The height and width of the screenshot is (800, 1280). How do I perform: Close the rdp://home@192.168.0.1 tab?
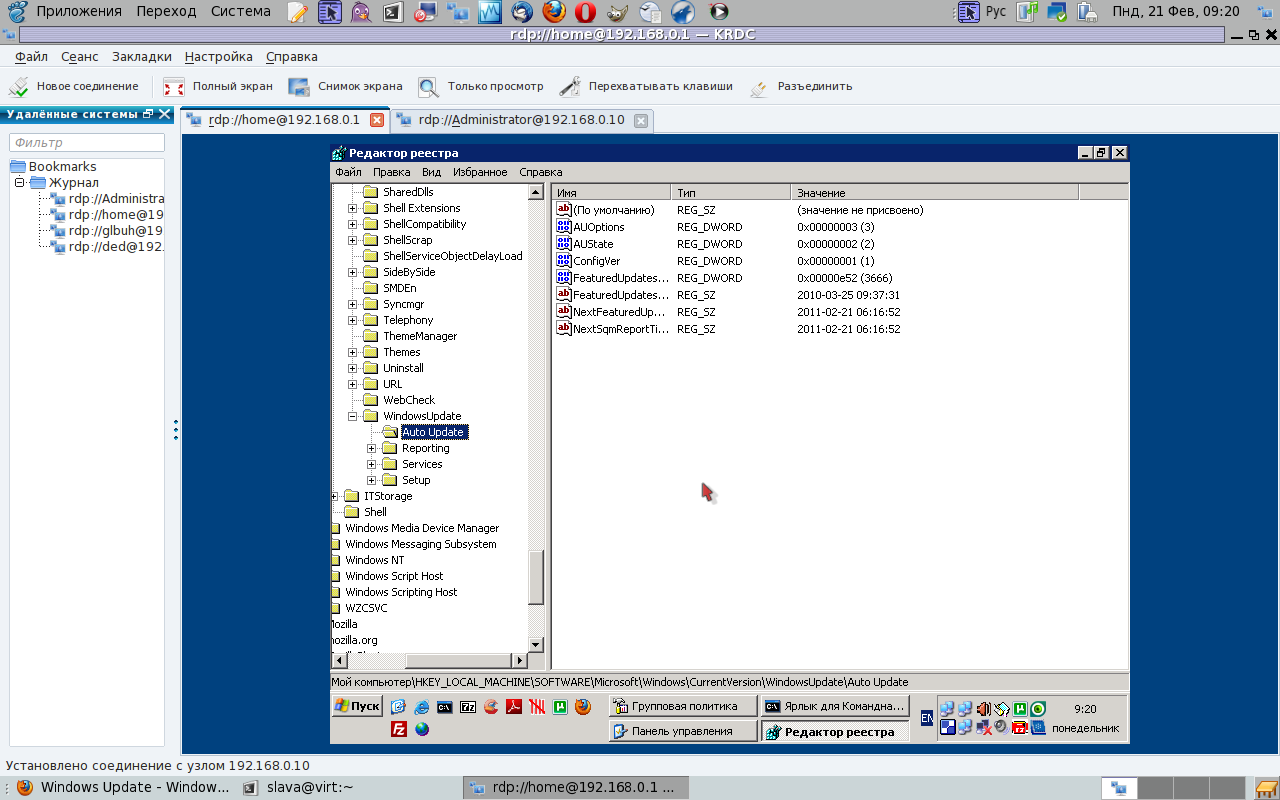(x=377, y=120)
